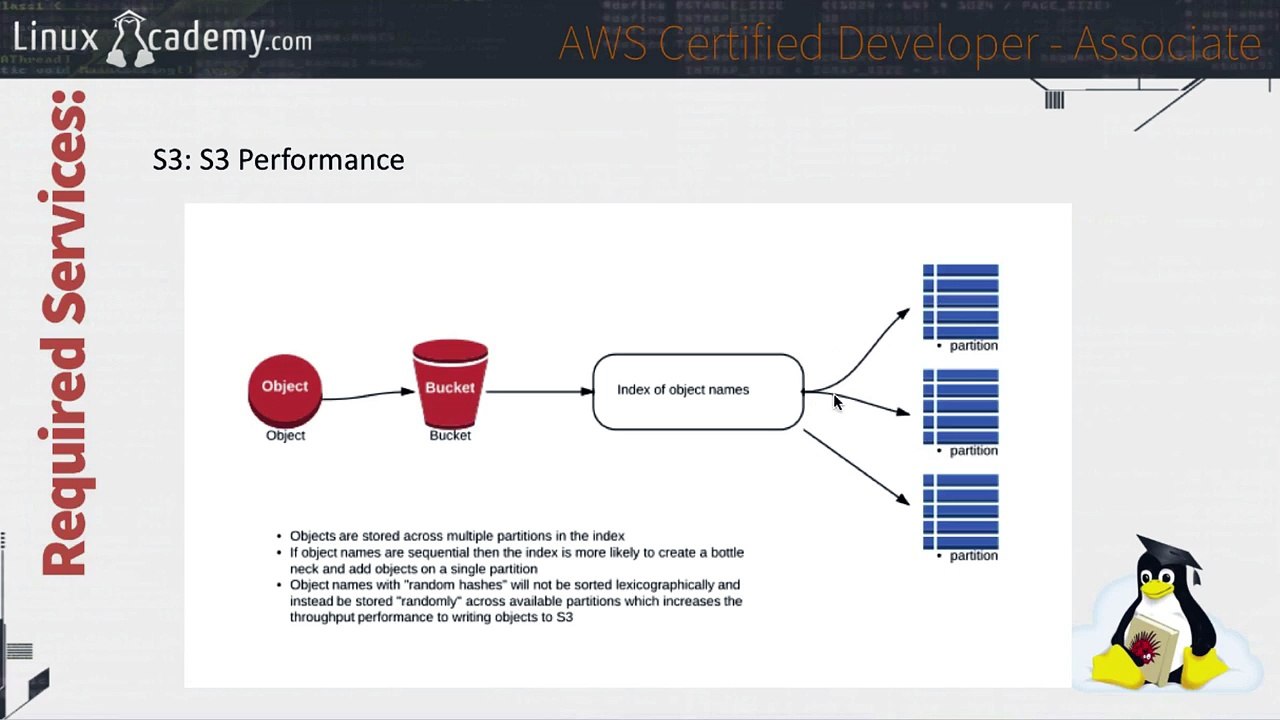The height and width of the screenshot is (720, 1280).
Task: Click the middle blue partition stack
Action: 960,407
